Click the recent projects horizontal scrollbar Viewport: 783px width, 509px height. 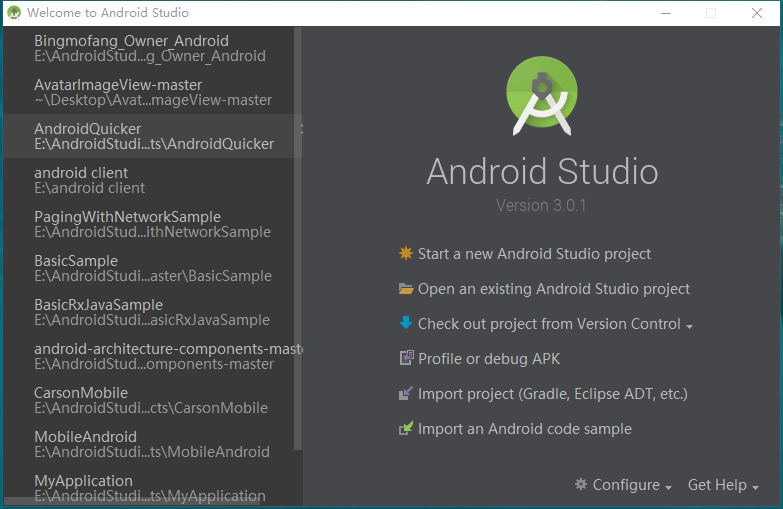pos(132,501)
